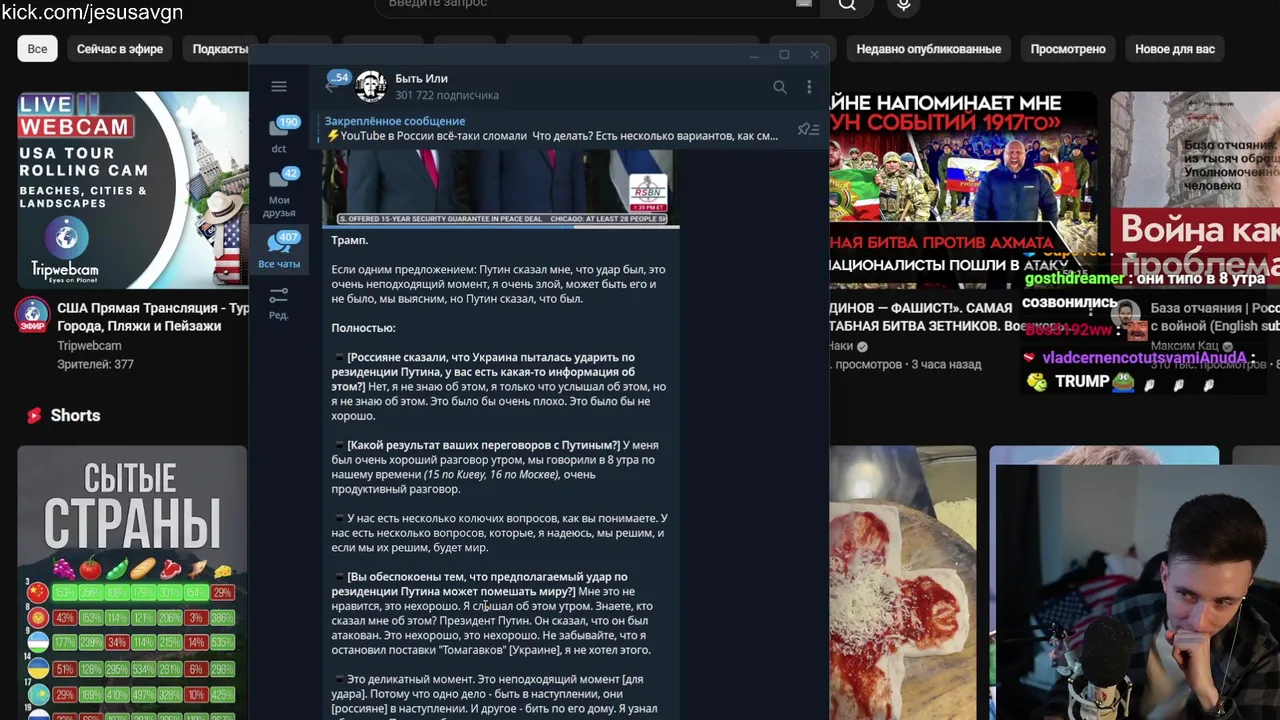Maximize the Telegram window

click(x=784, y=55)
